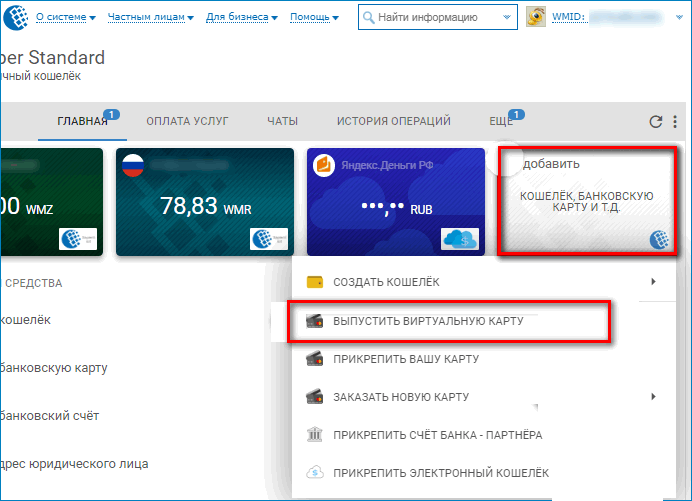Choose 'Прикрепить электронный кошелёк'

pyautogui.click(x=484, y=473)
